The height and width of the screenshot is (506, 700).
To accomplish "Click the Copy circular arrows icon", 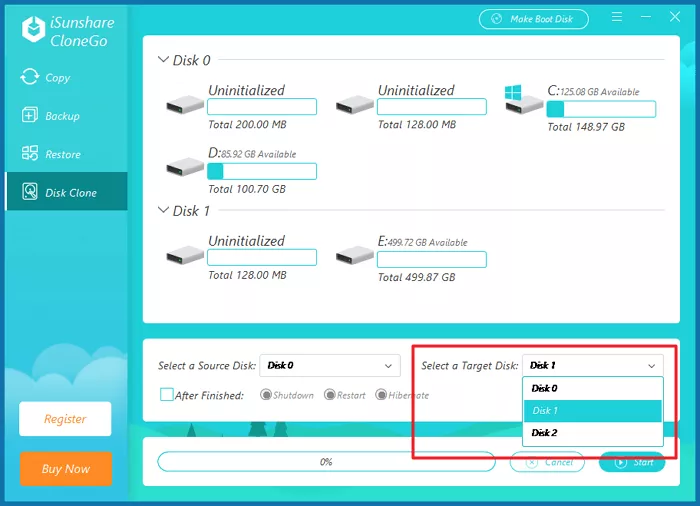I will click(29, 77).
